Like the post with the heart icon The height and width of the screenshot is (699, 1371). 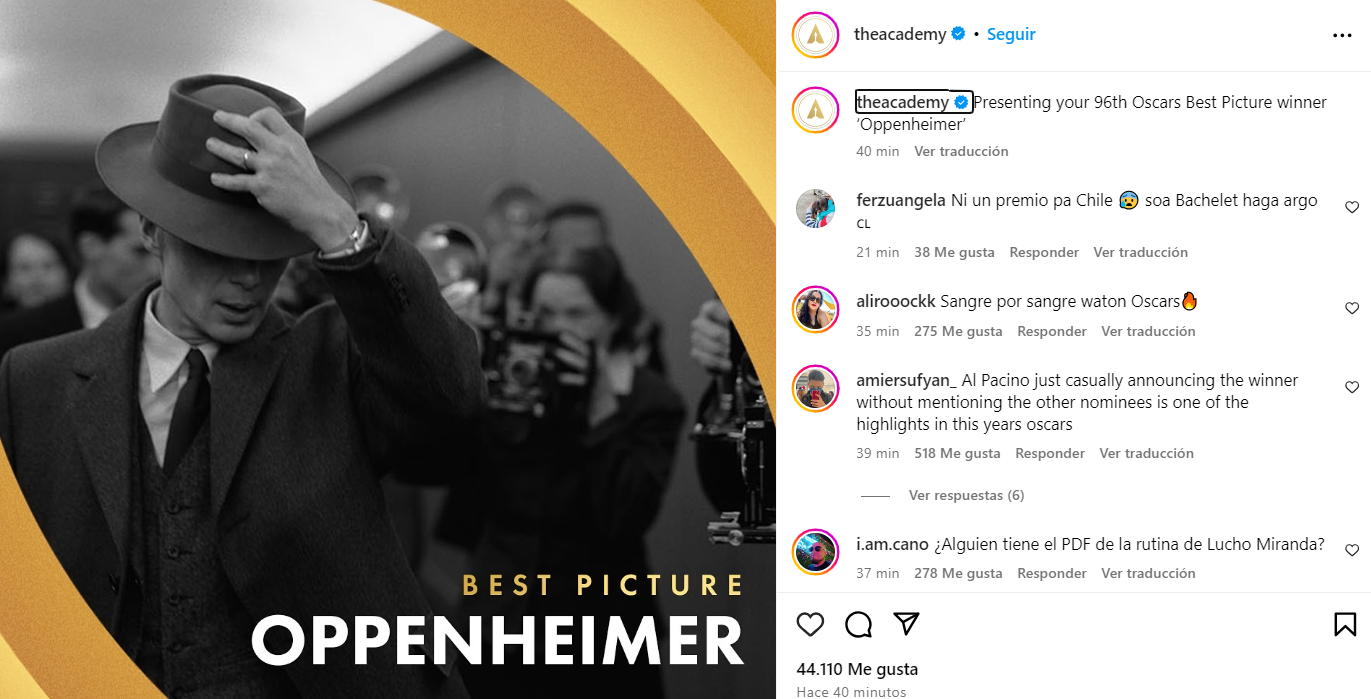tap(810, 625)
